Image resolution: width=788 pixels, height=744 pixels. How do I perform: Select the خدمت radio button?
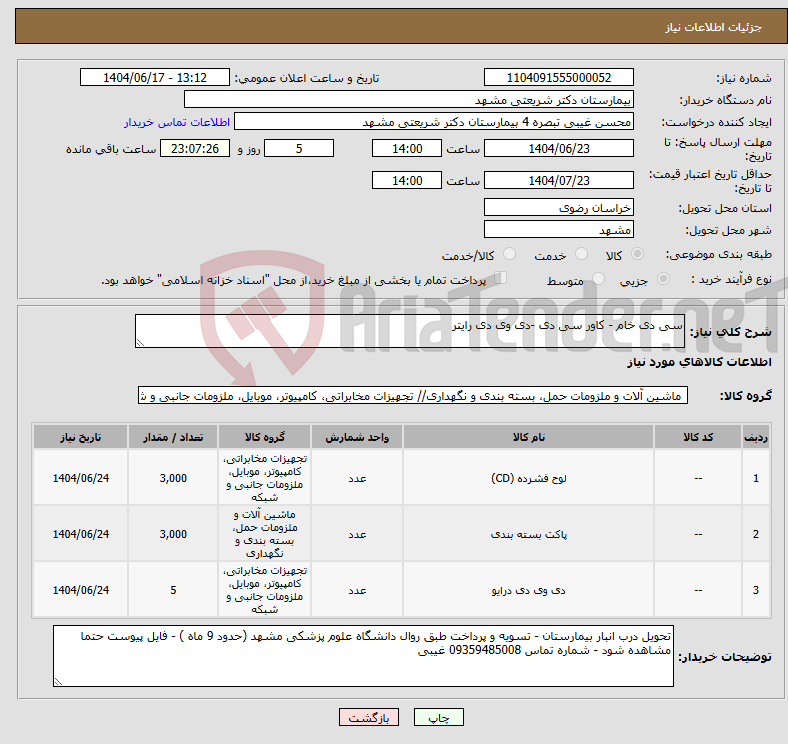point(581,254)
